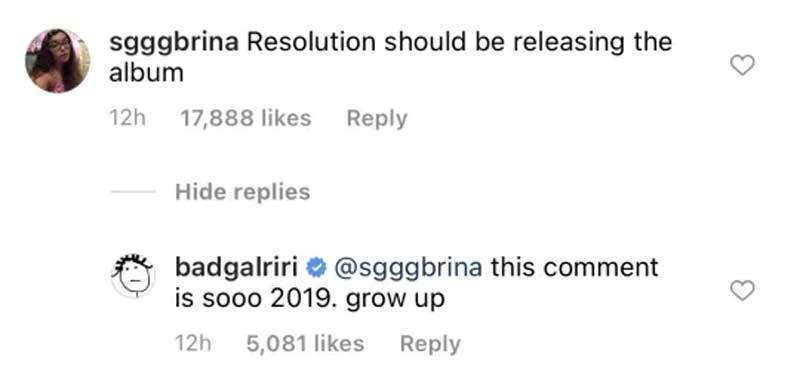Open the badgalriri username link
800x369 pixels.
click(237, 268)
